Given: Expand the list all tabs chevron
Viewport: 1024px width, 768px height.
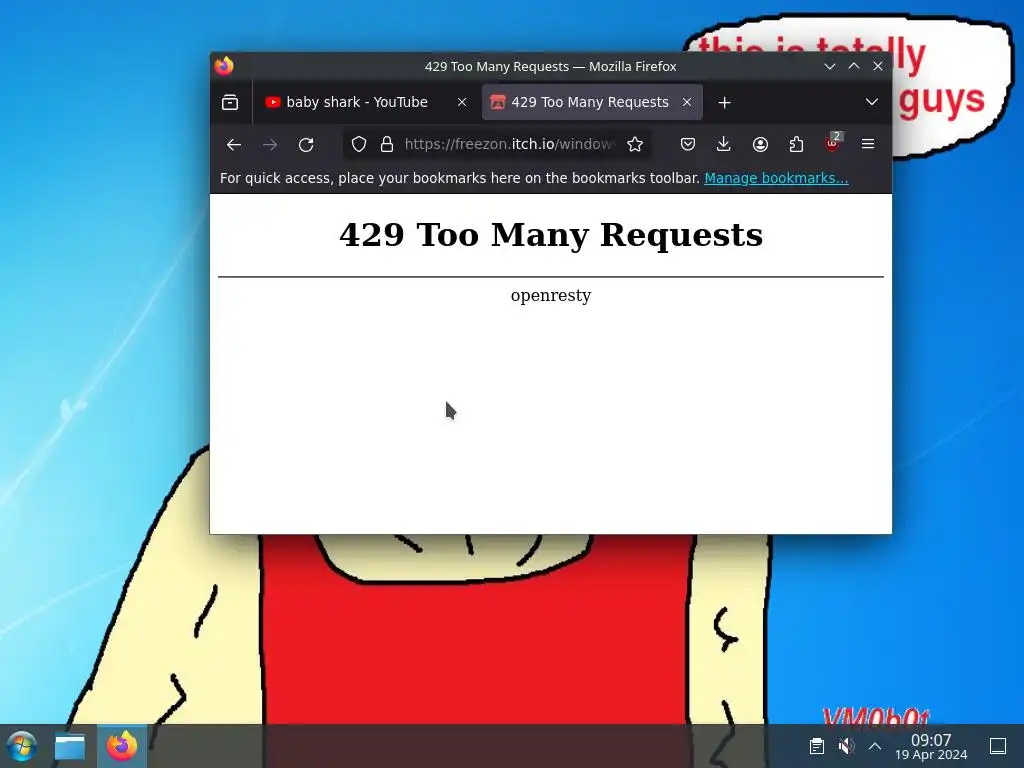Looking at the screenshot, I should pos(871,103).
